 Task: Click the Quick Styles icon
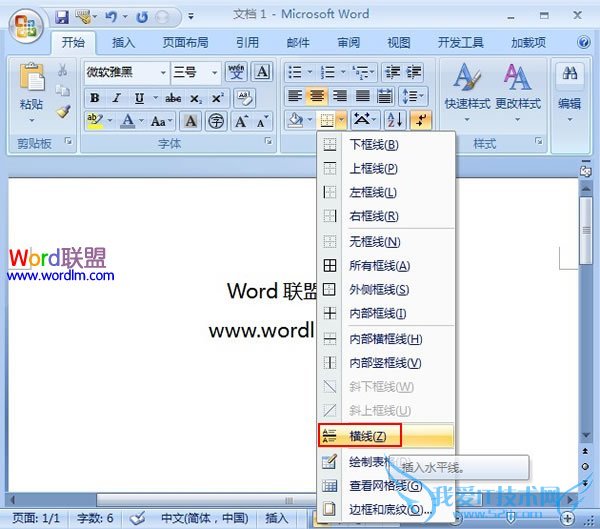pyautogui.click(x=465, y=80)
